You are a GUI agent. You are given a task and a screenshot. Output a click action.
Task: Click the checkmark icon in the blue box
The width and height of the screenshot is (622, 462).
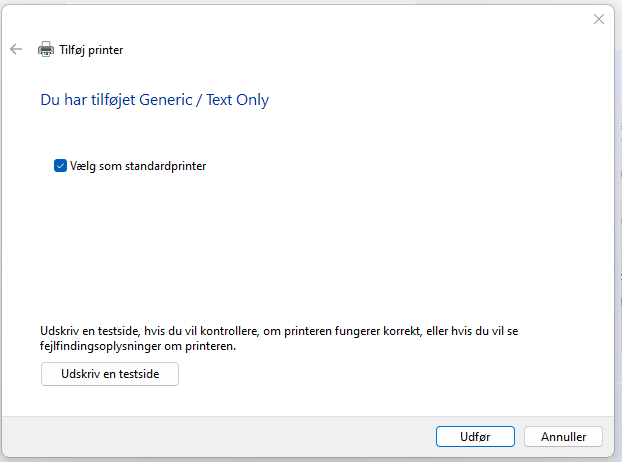[x=60, y=166]
